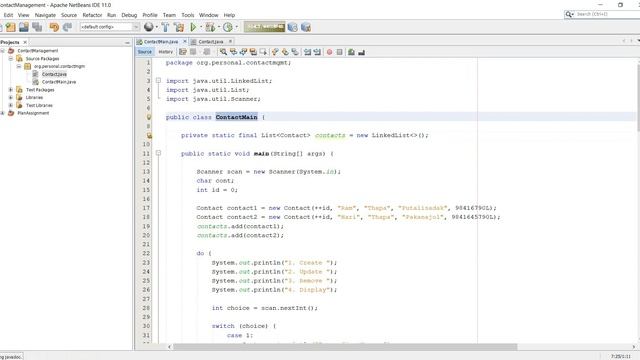Click the gutter hint icon on line 9
640x360 pixels.
click(x=149, y=136)
